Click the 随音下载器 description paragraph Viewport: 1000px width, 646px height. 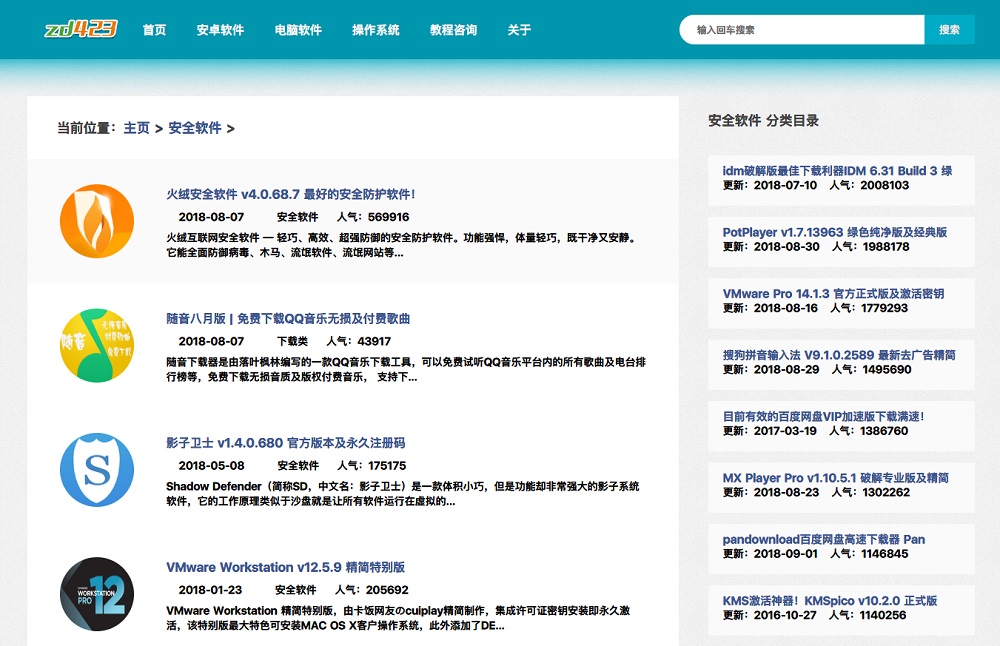click(406, 370)
